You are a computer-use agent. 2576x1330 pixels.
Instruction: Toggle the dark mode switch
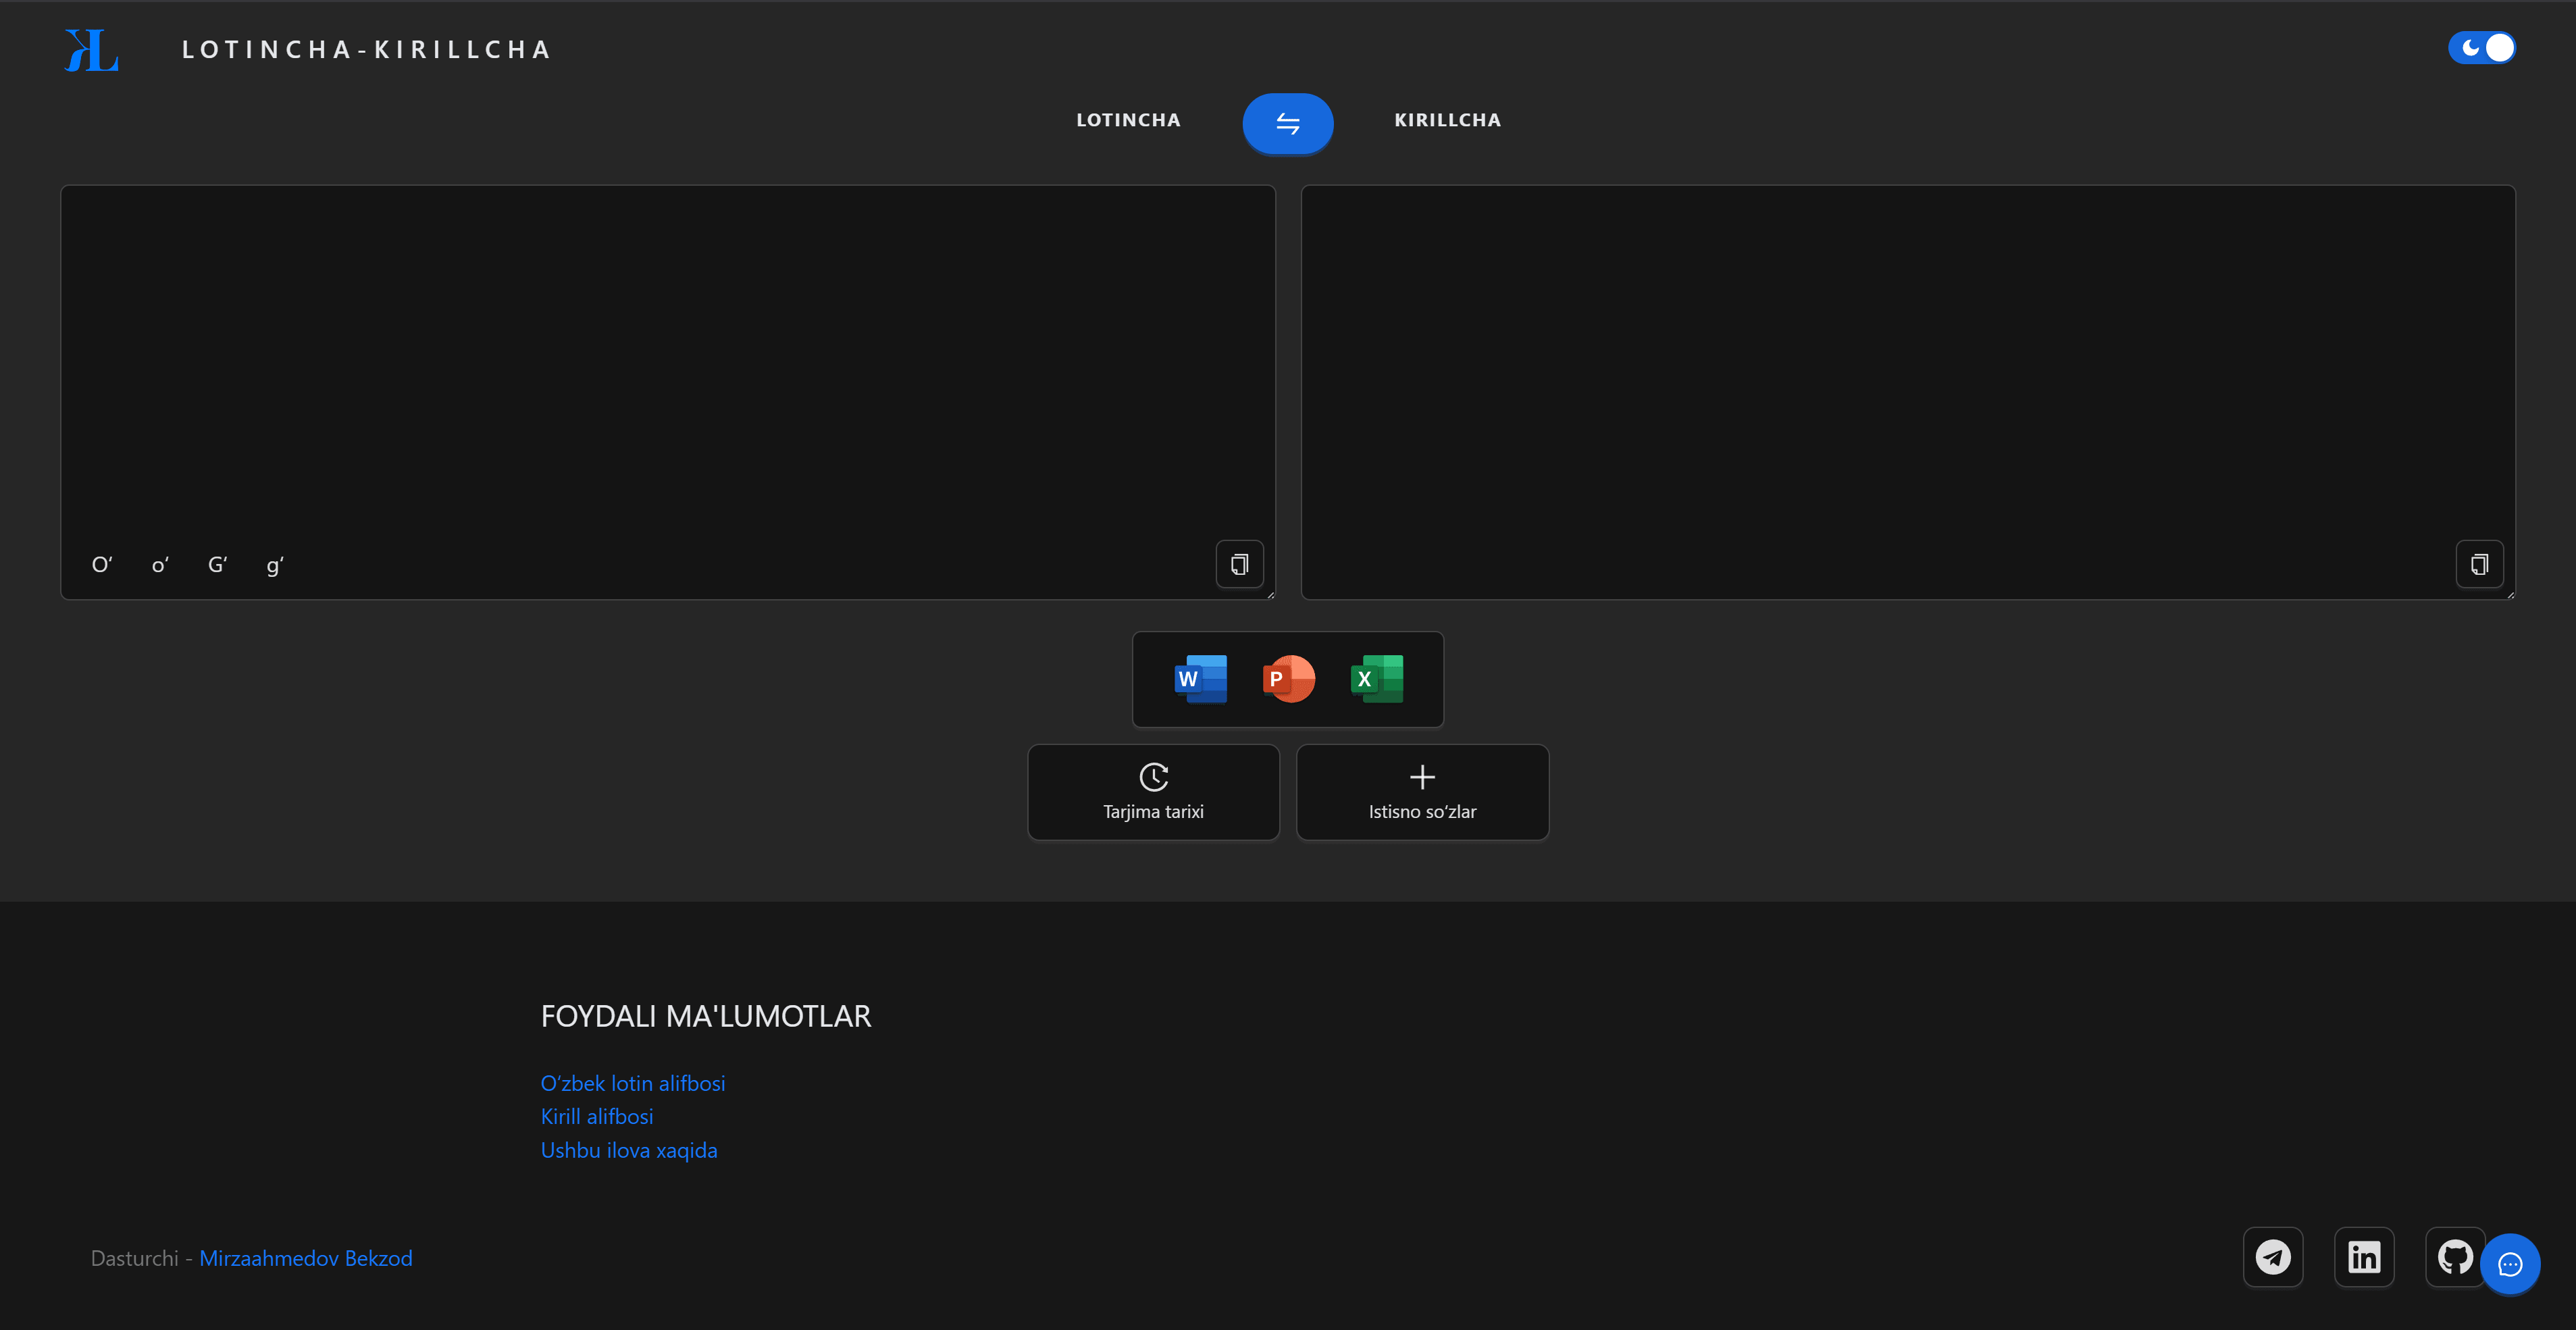coord(2482,48)
